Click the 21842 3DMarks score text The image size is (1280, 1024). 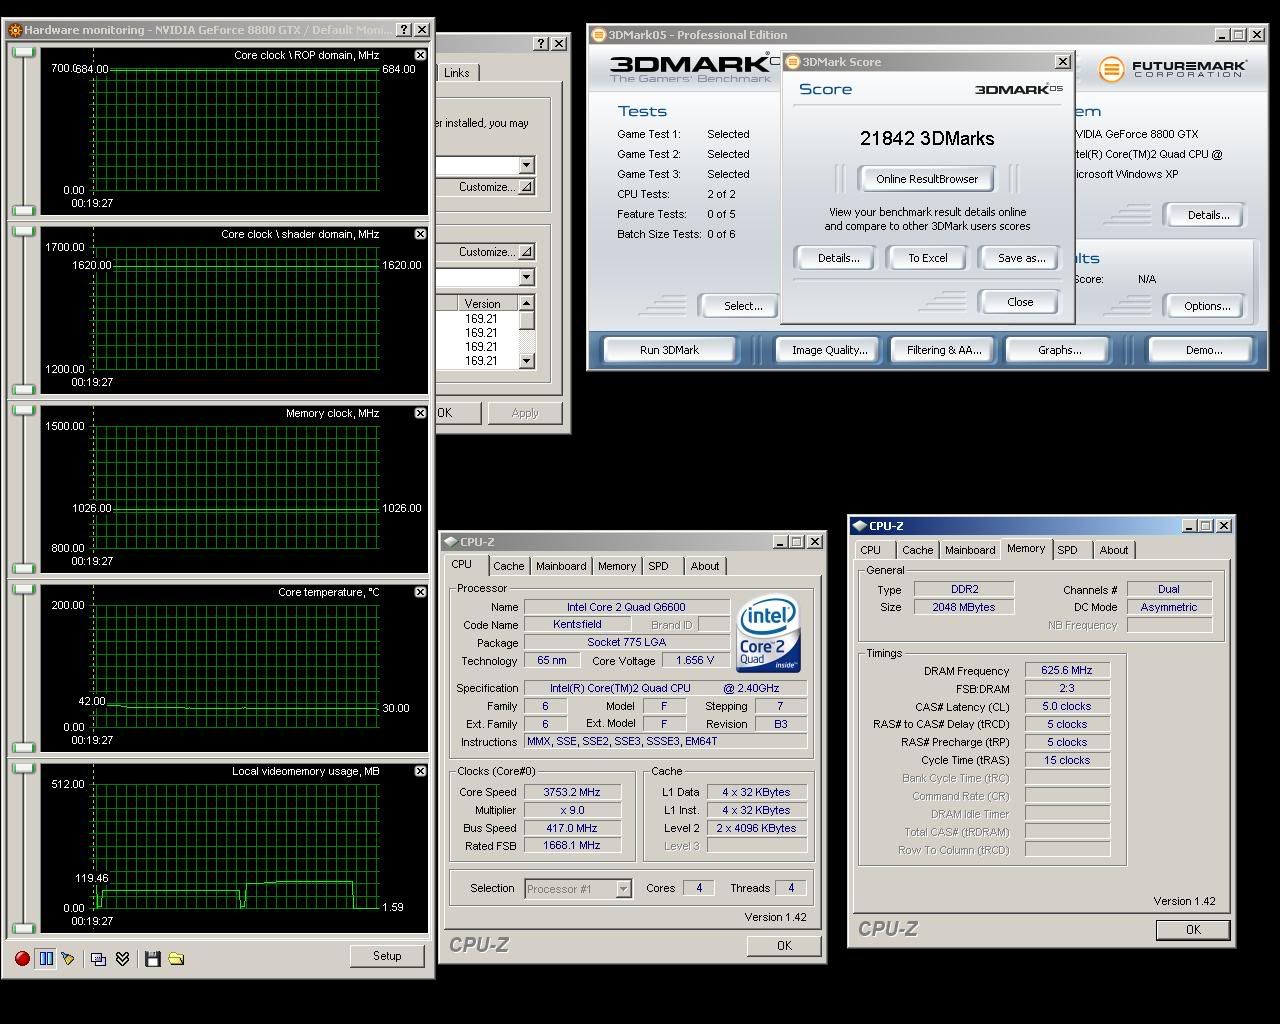click(927, 139)
